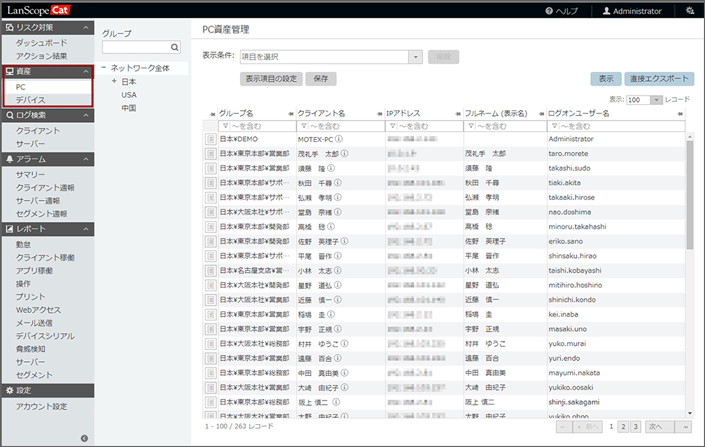This screenshot has height=447, width=705.
Task: Click the group search magnifier icon
Action: (x=175, y=47)
